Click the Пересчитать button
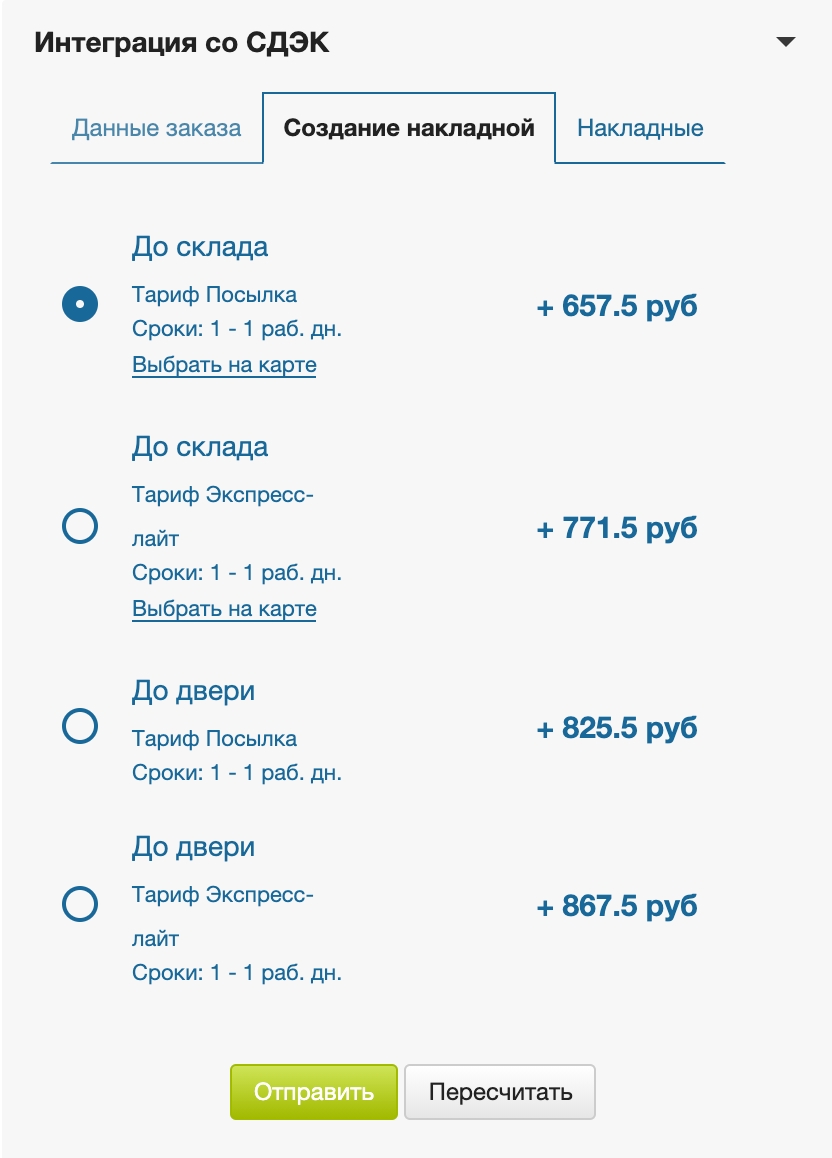Image resolution: width=832 pixels, height=1158 pixels. click(x=500, y=1092)
